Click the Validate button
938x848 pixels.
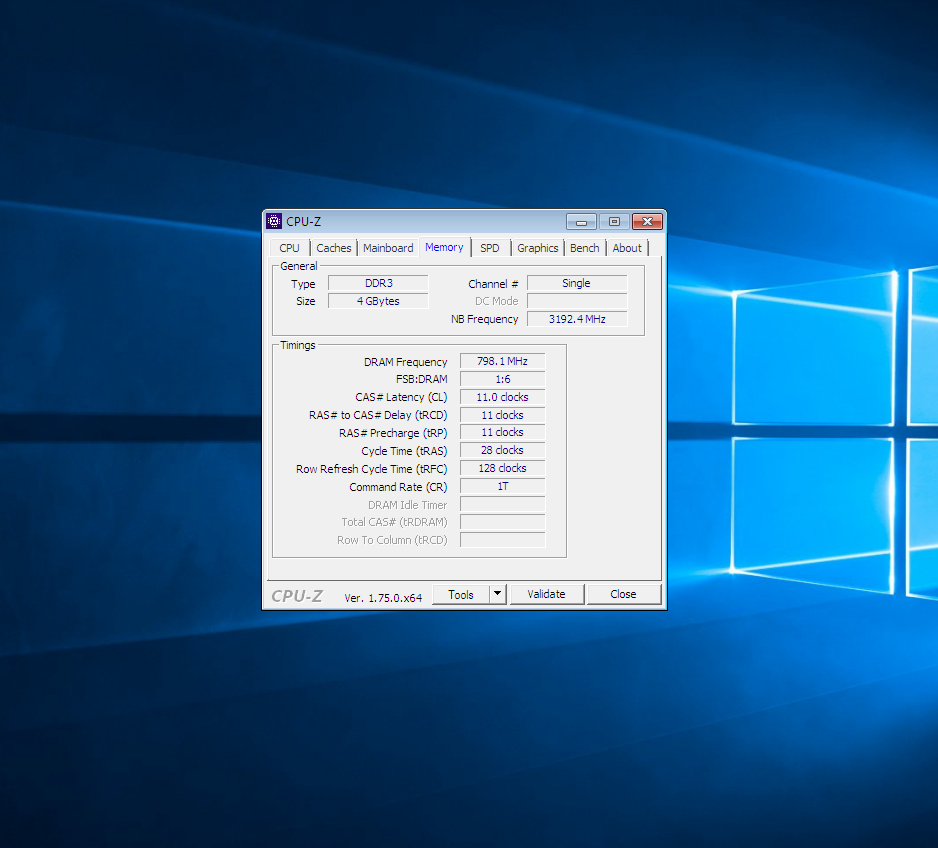(546, 594)
